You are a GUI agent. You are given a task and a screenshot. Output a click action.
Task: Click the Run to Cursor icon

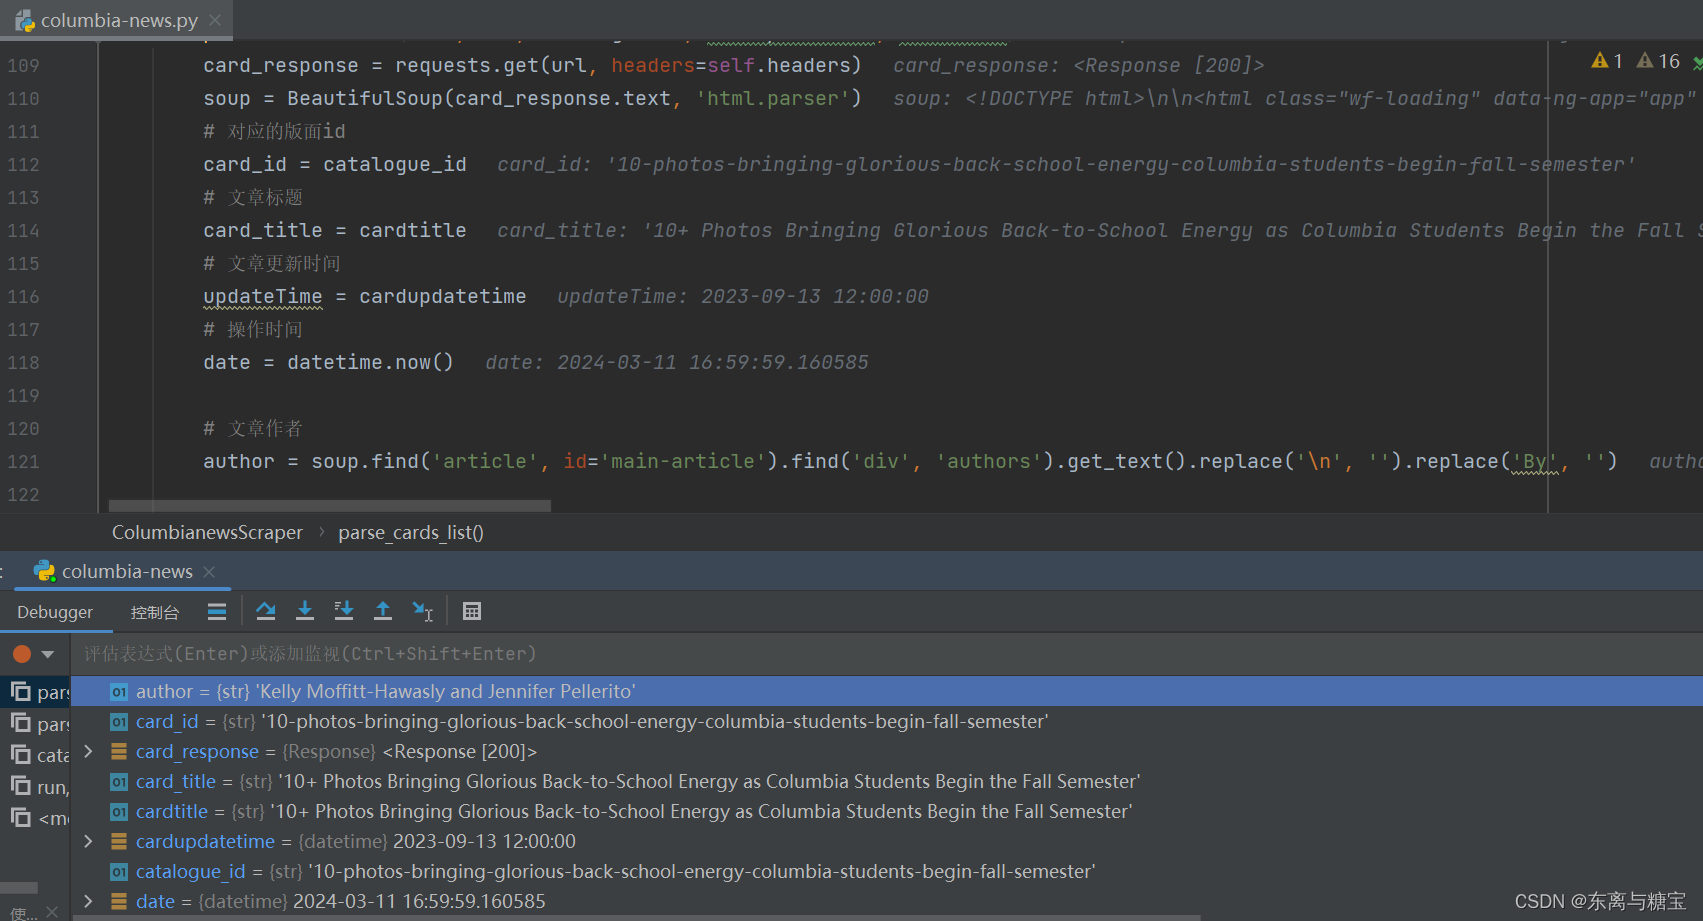coord(422,611)
